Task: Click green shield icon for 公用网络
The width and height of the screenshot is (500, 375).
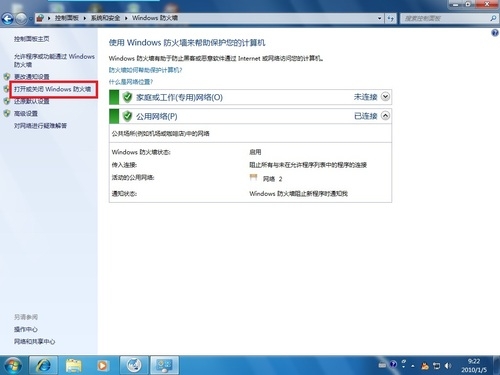Action: pos(127,116)
